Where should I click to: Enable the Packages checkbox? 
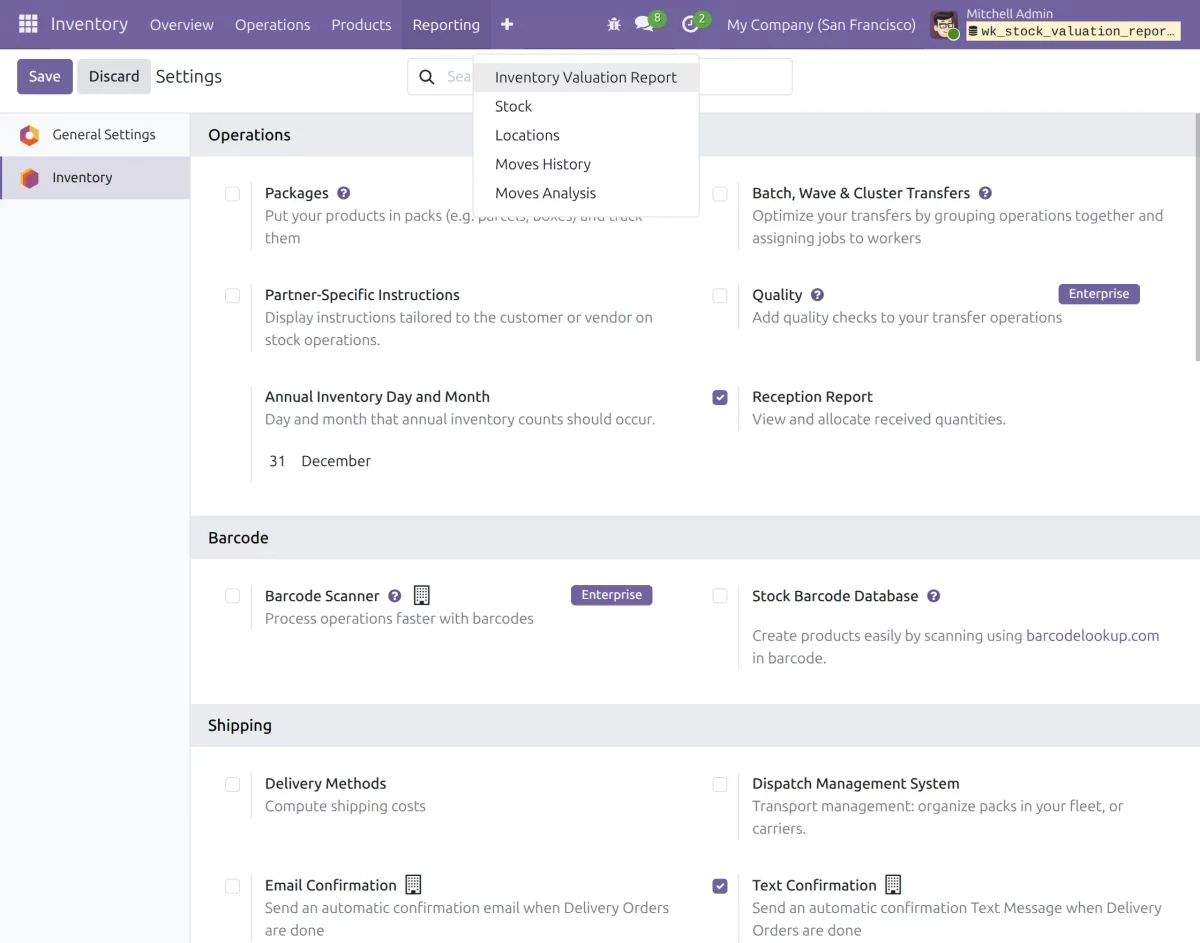(x=232, y=194)
